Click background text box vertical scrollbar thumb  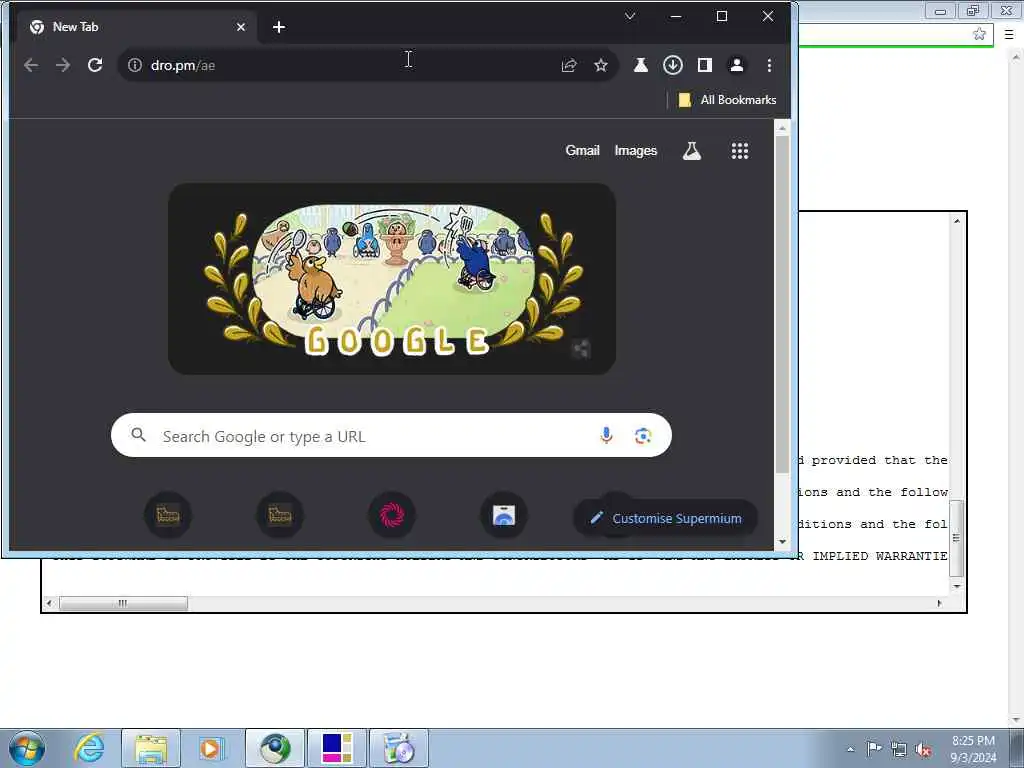point(957,538)
